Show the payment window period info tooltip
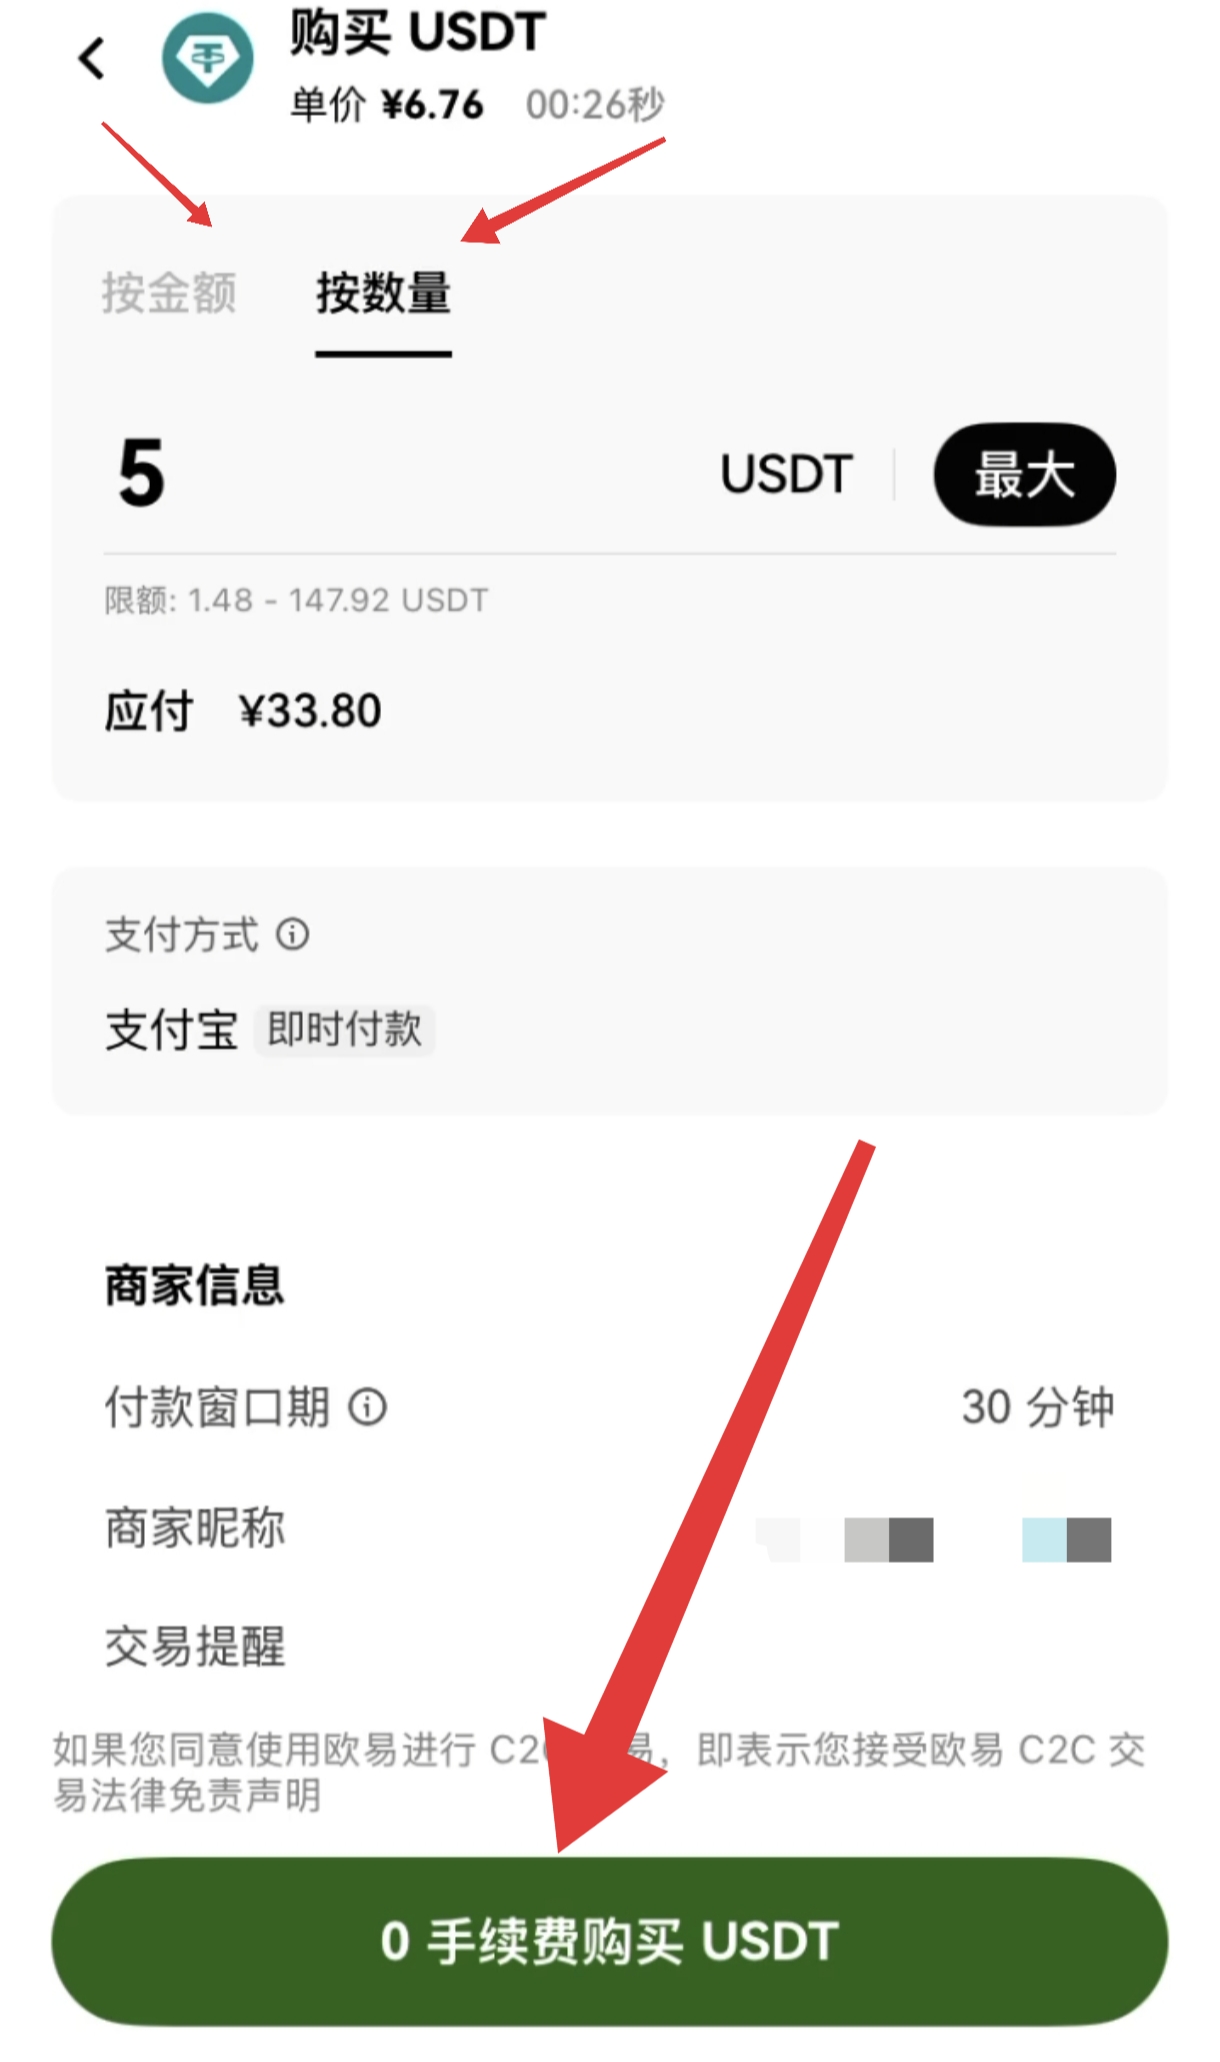Image resolution: width=1220 pixels, height=2062 pixels. [367, 1408]
